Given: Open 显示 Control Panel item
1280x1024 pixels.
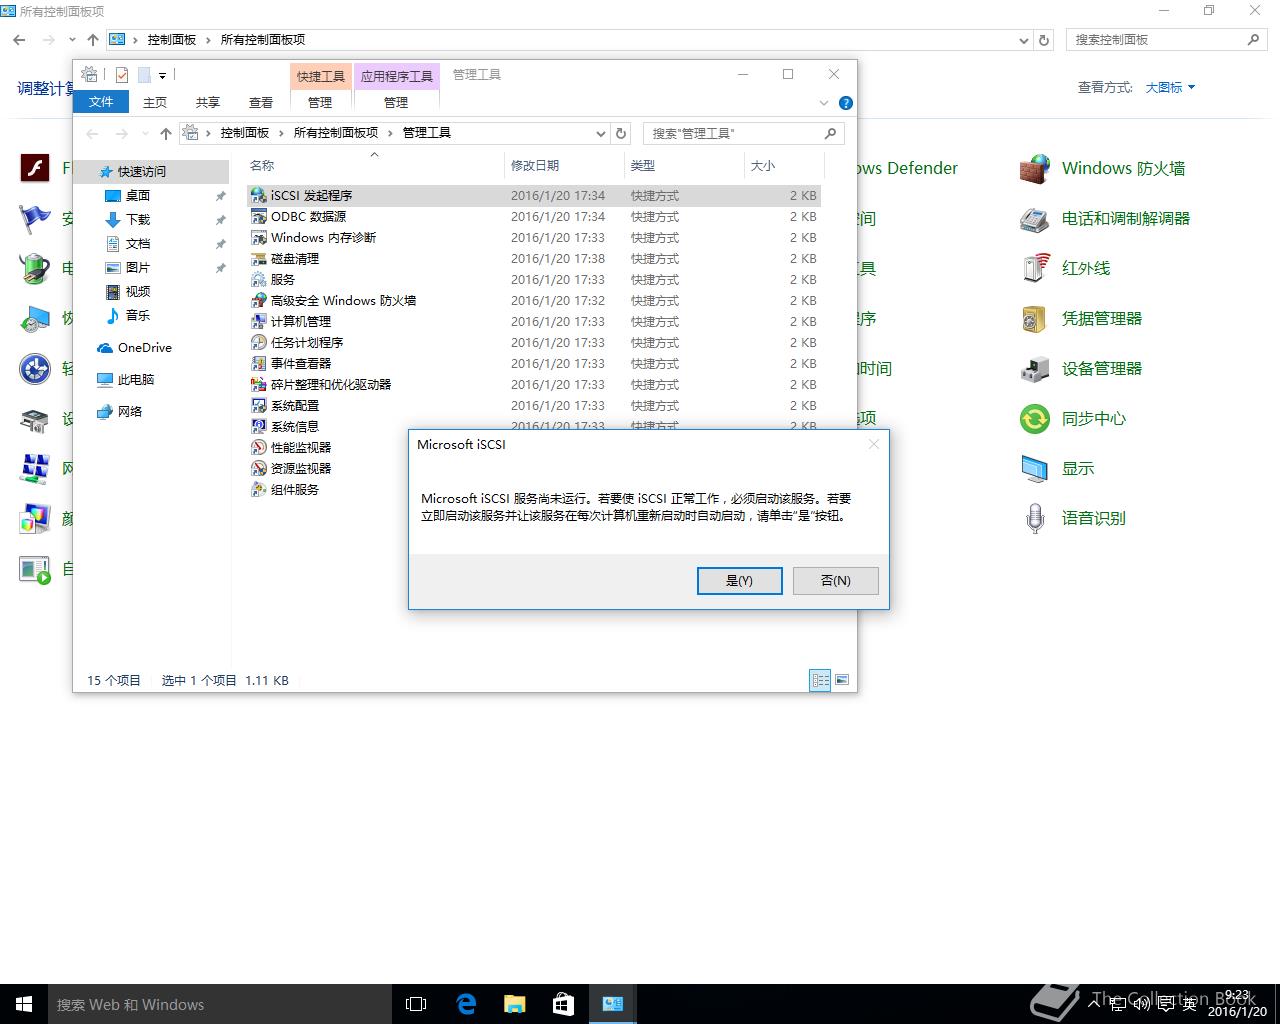Looking at the screenshot, I should [x=1057, y=468].
